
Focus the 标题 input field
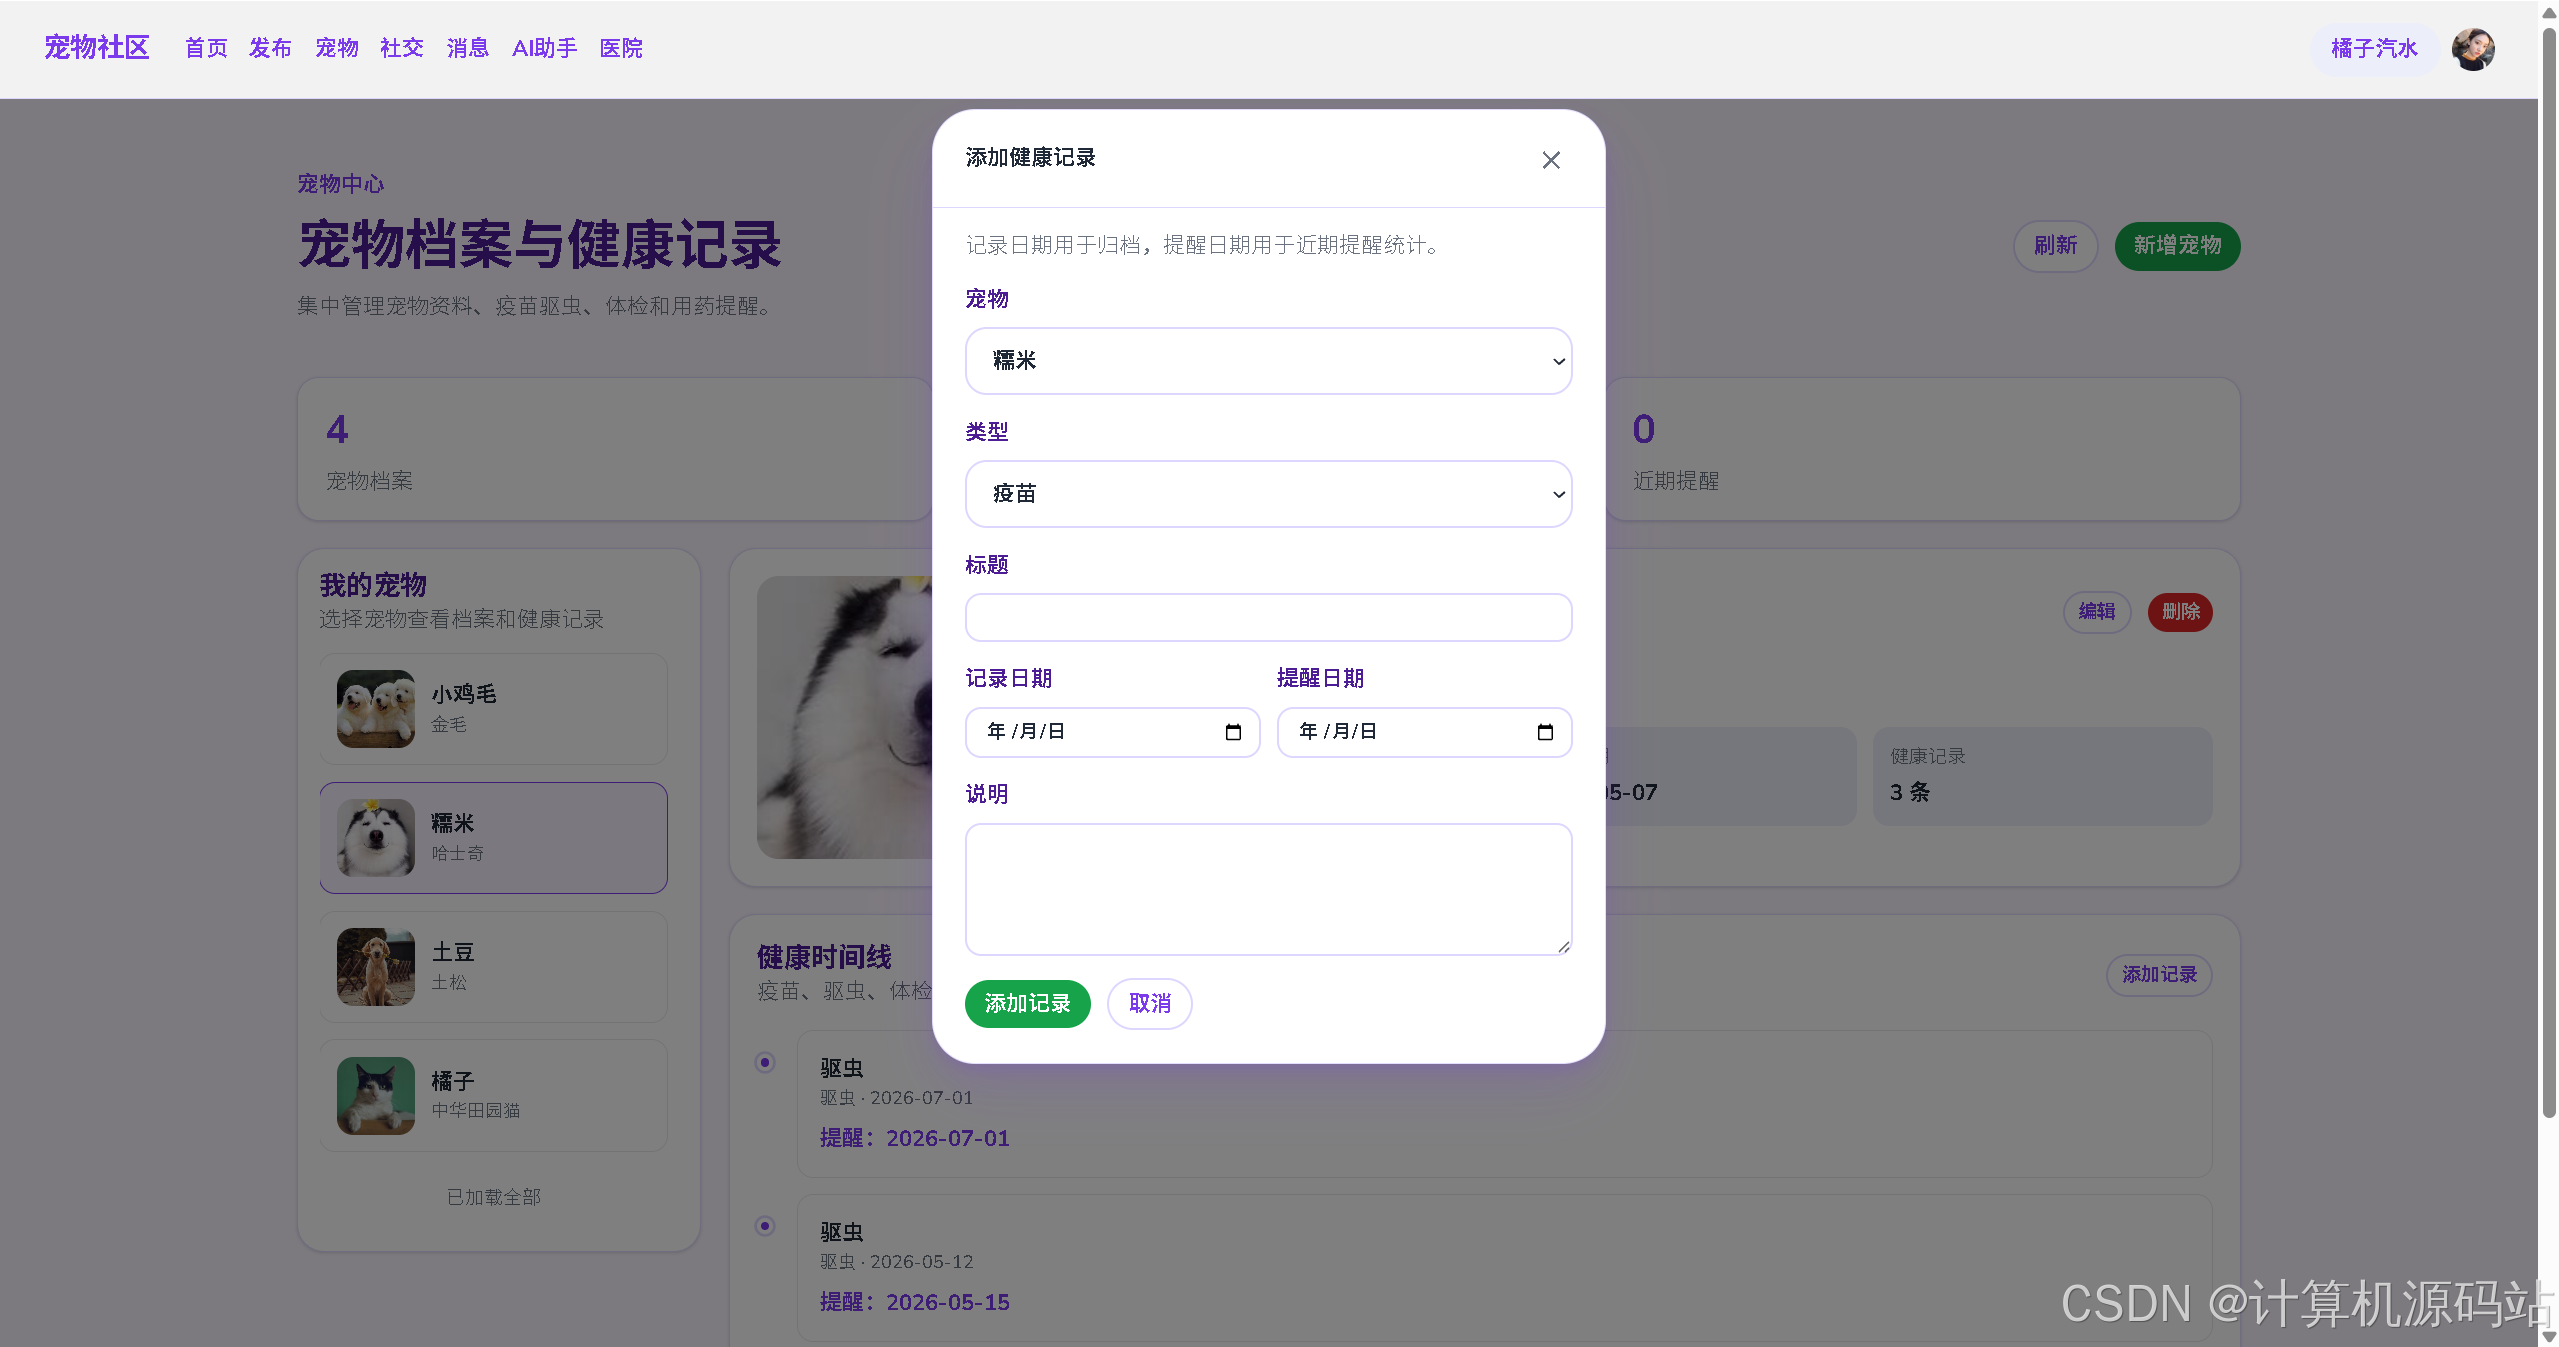coord(1268,617)
